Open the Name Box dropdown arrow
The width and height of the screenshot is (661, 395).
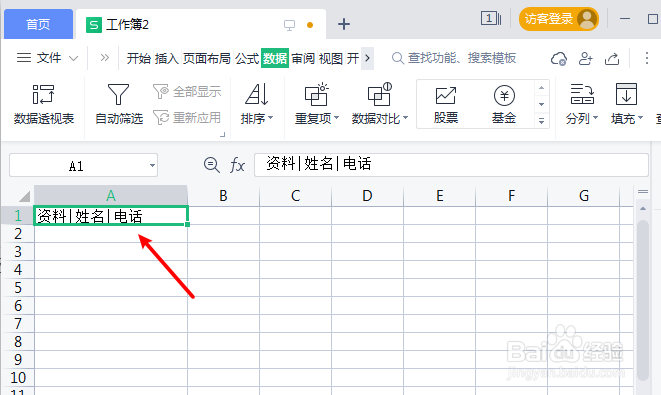pyautogui.click(x=152, y=165)
